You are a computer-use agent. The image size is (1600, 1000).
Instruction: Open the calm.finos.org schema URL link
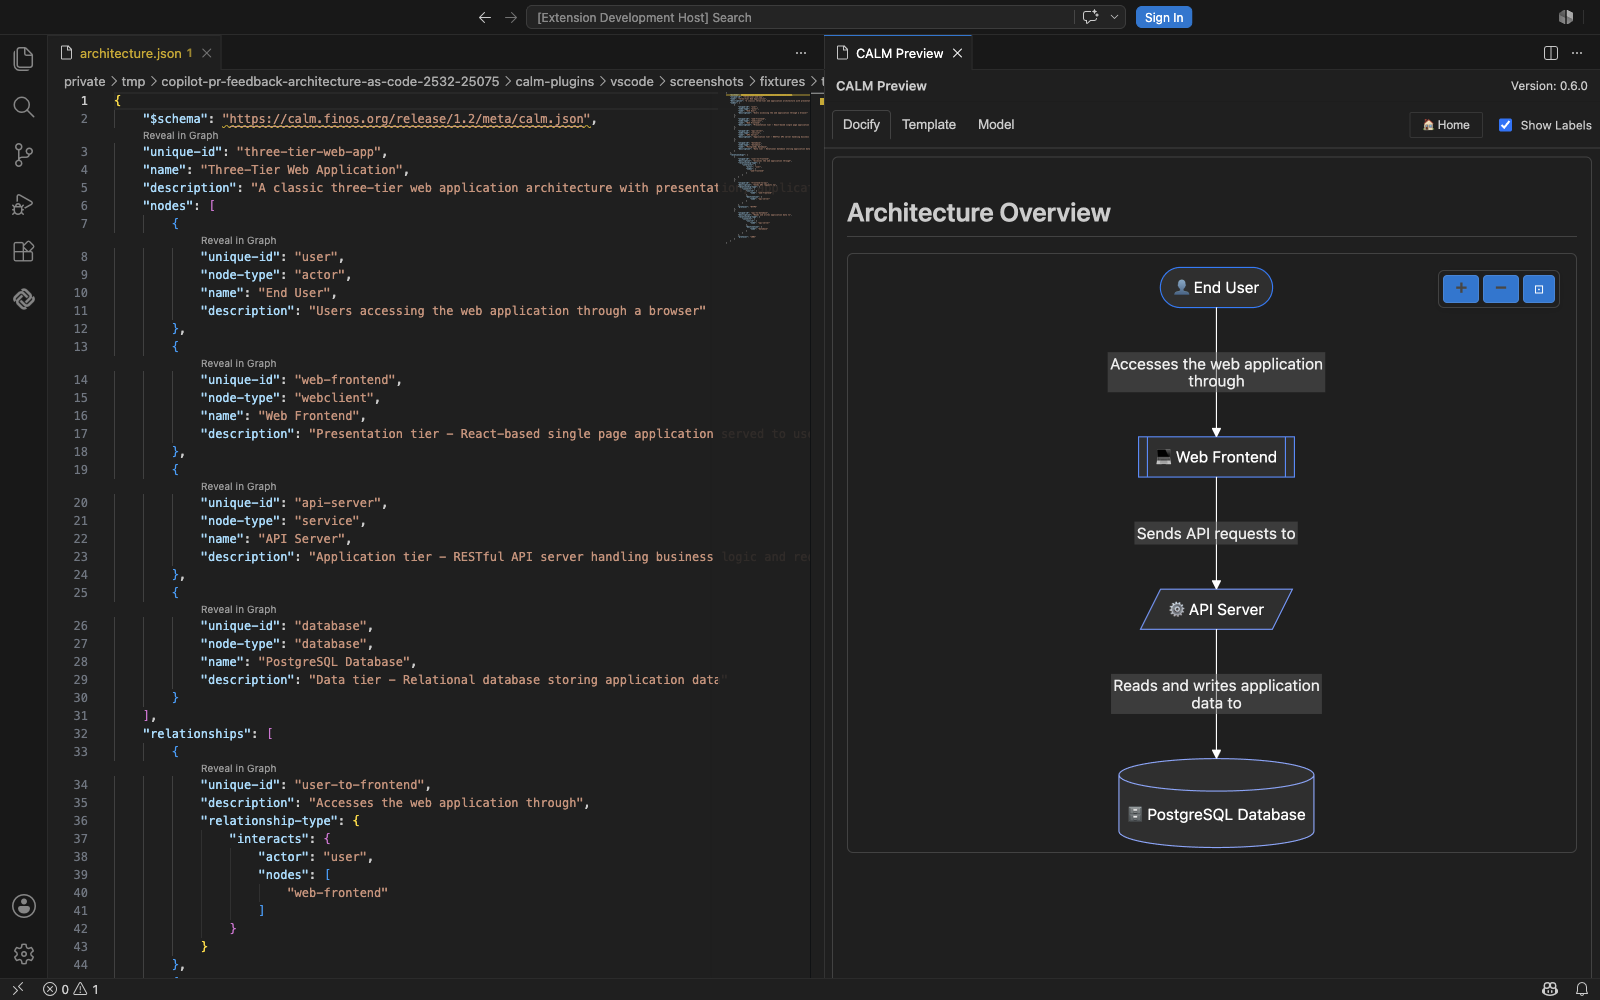click(406, 119)
